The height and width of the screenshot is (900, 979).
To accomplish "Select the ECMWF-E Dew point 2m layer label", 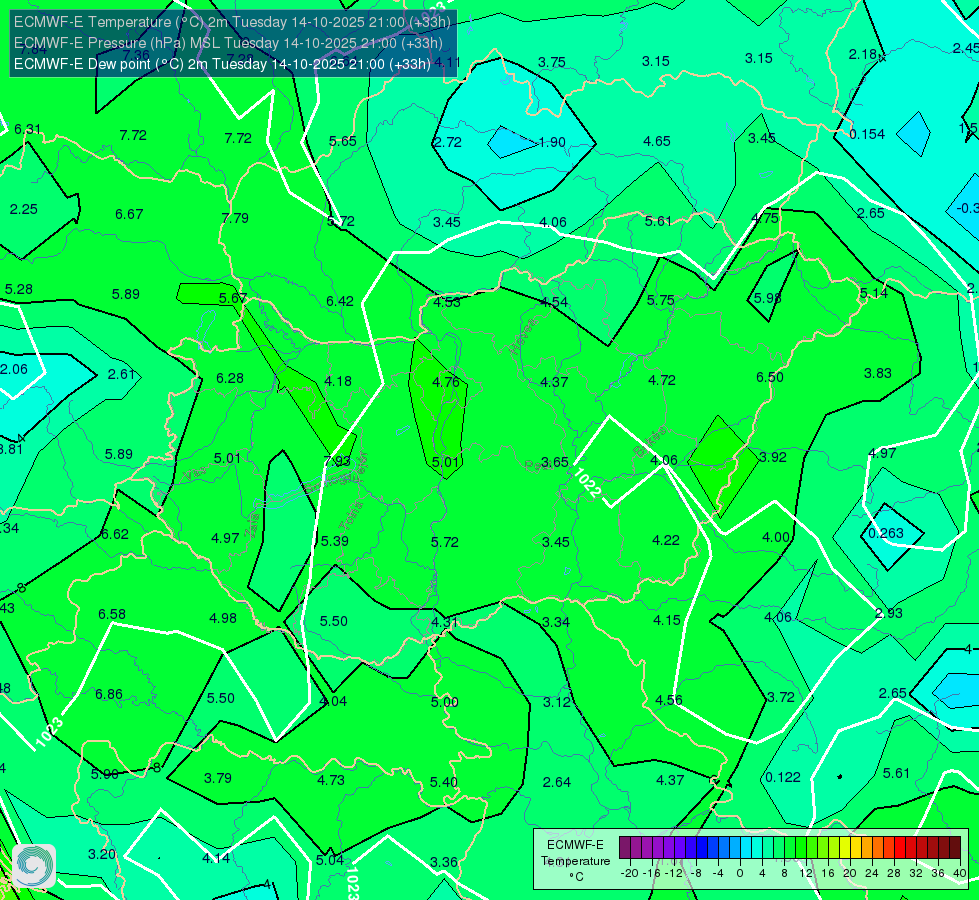I will coord(222,64).
